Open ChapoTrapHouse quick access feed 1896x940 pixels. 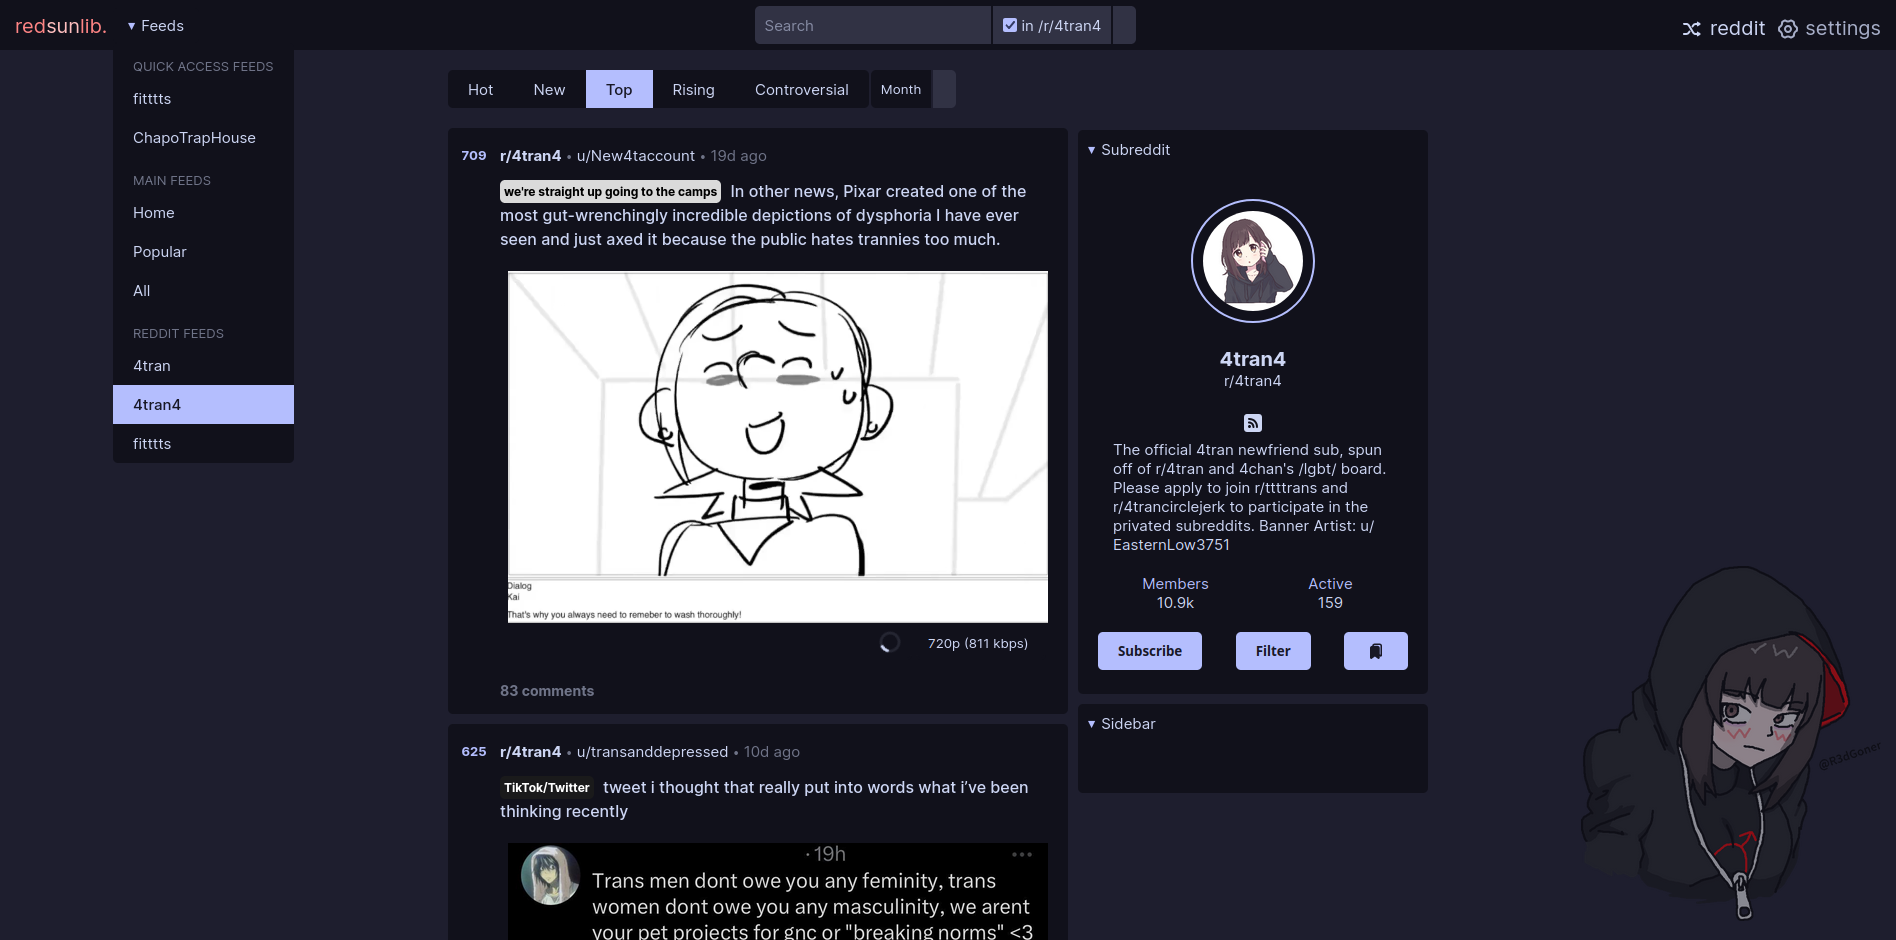point(203,138)
